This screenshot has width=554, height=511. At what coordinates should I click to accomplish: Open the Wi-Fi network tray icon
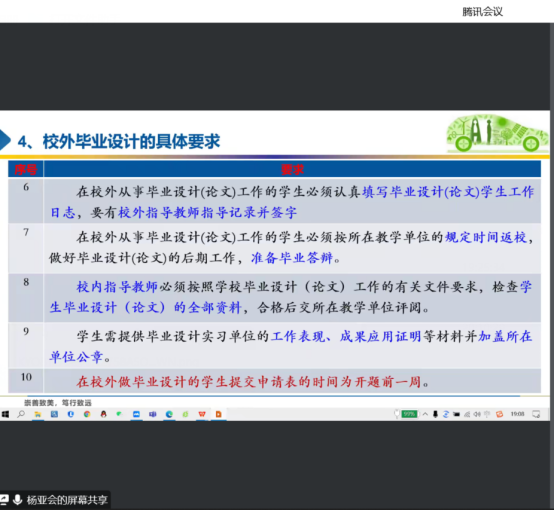pyautogui.click(x=467, y=414)
